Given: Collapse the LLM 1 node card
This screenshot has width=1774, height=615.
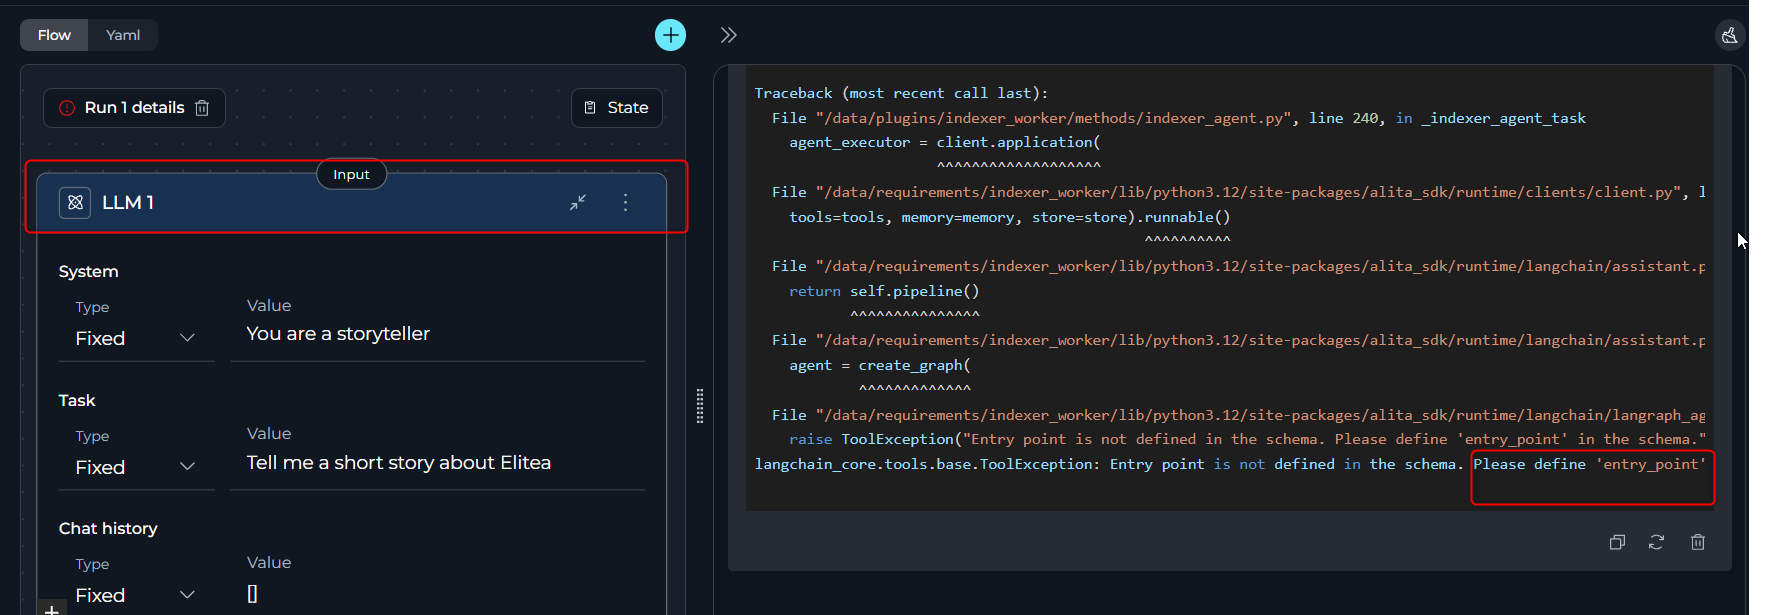Looking at the screenshot, I should click(x=578, y=203).
